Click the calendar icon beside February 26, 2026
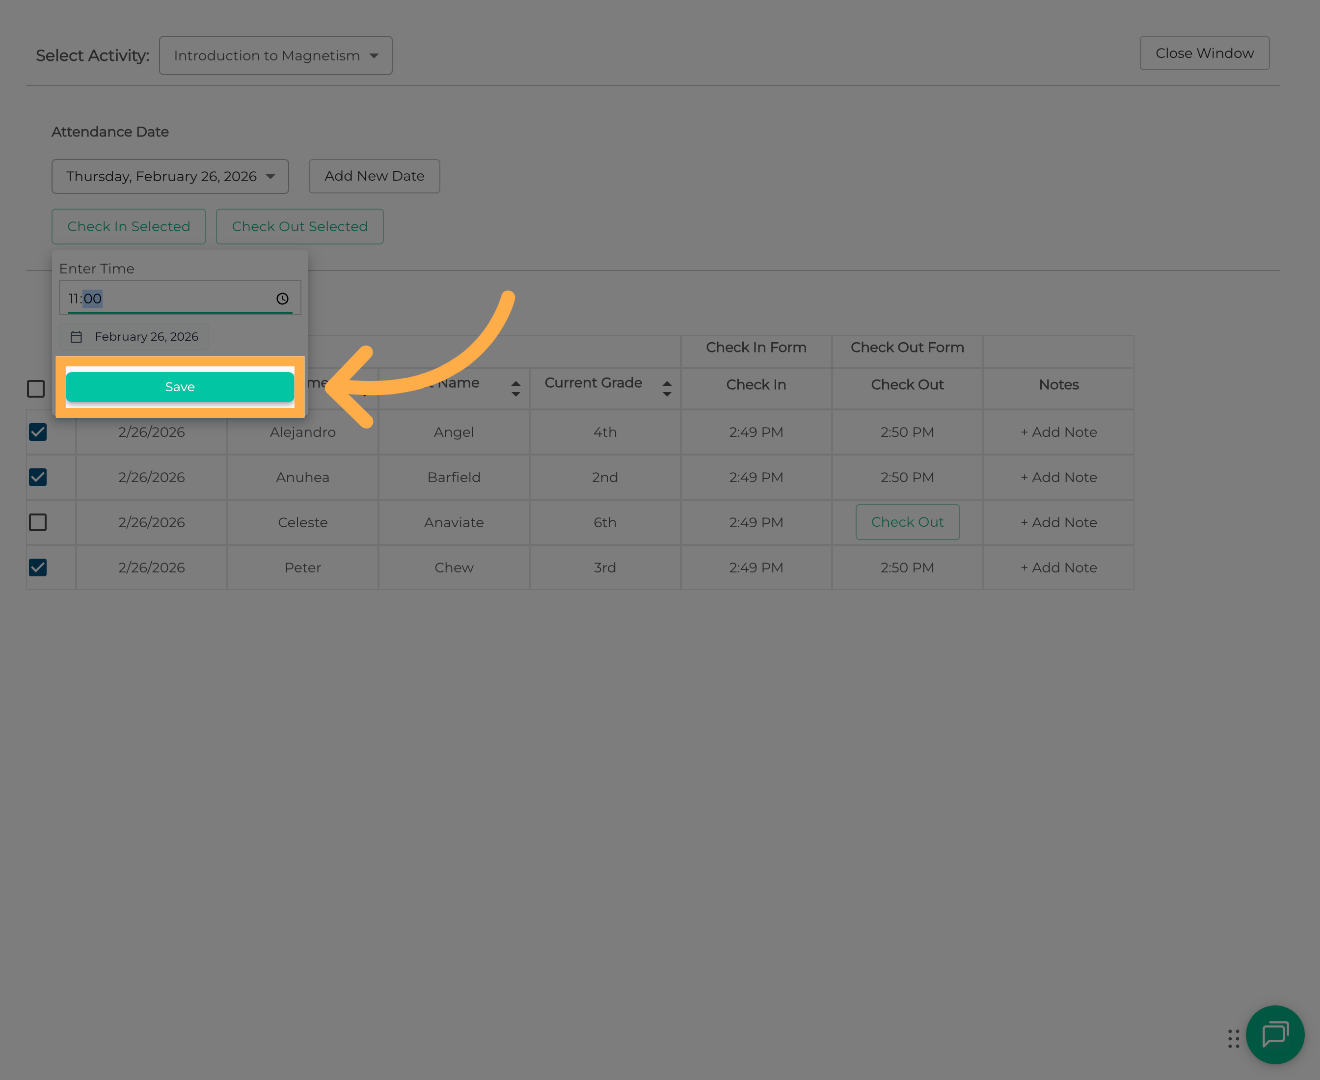This screenshot has width=1320, height=1080. tap(76, 337)
